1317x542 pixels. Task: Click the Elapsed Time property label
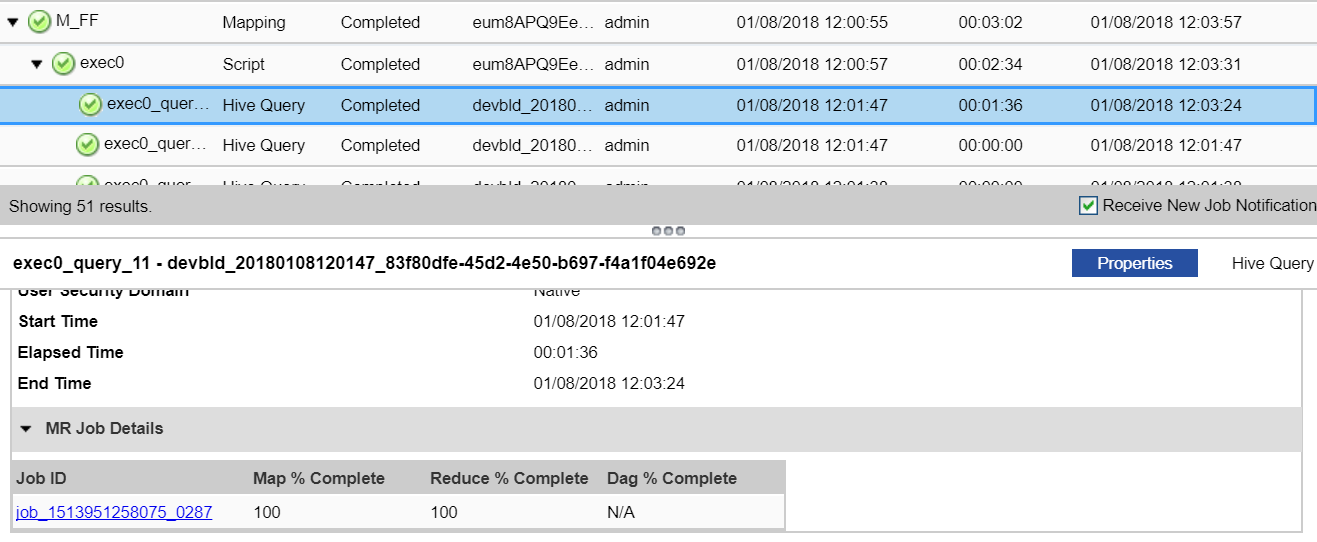pyautogui.click(x=71, y=352)
